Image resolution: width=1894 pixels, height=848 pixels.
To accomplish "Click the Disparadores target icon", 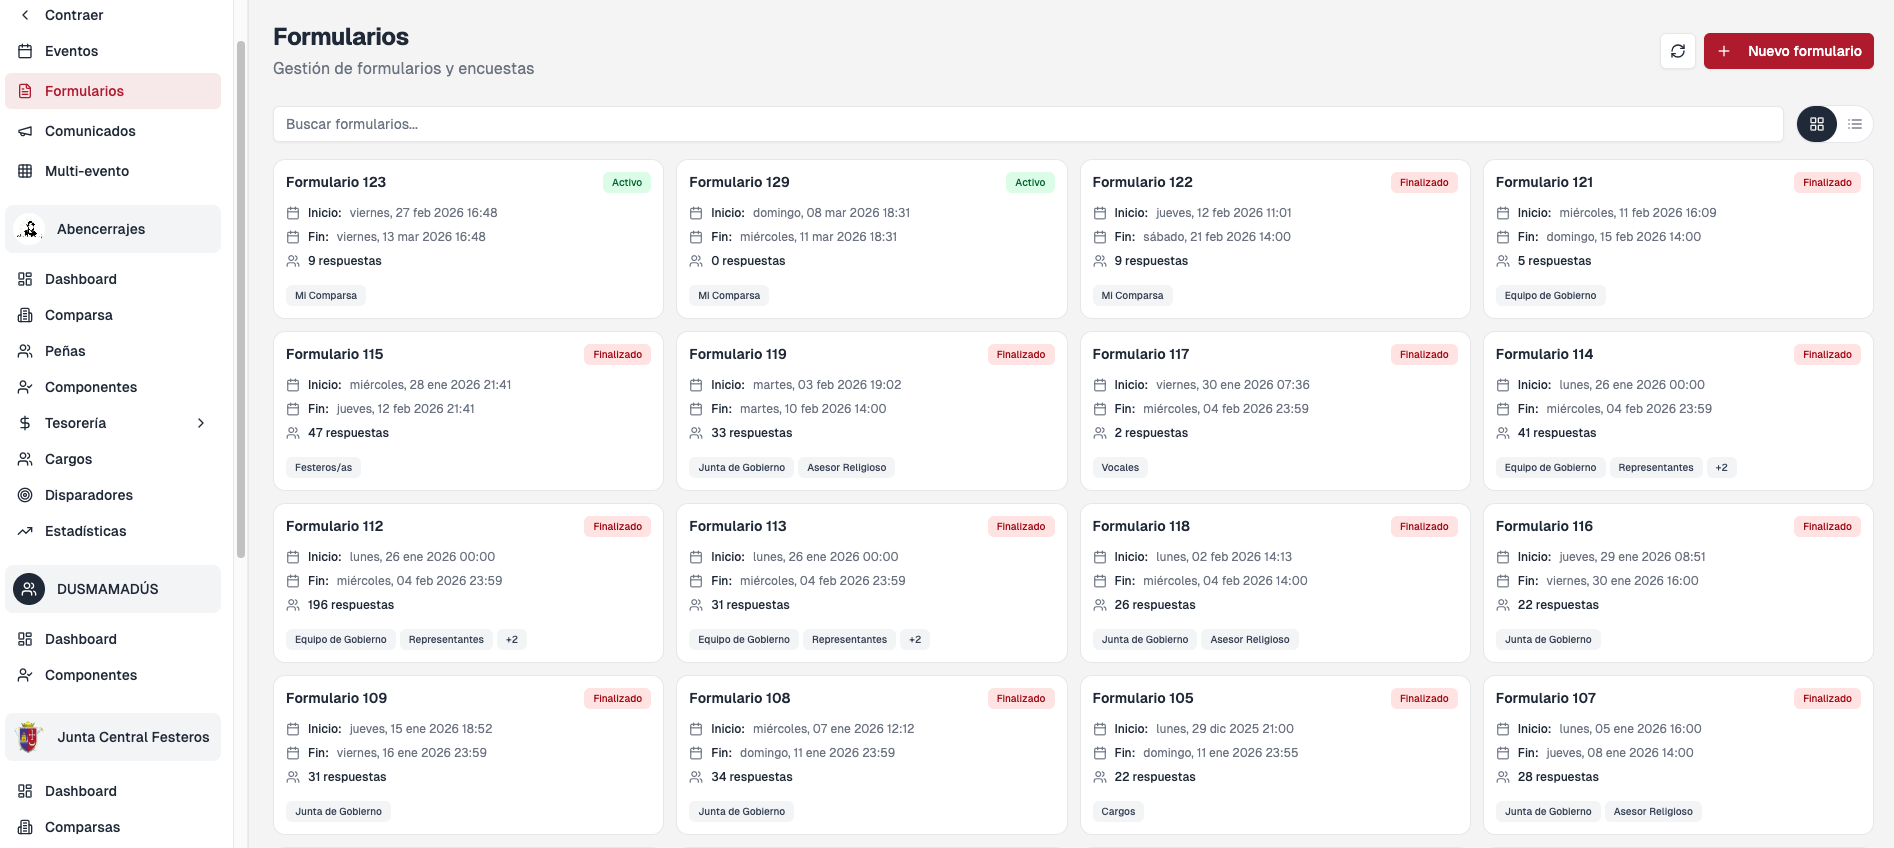I will [x=25, y=495].
